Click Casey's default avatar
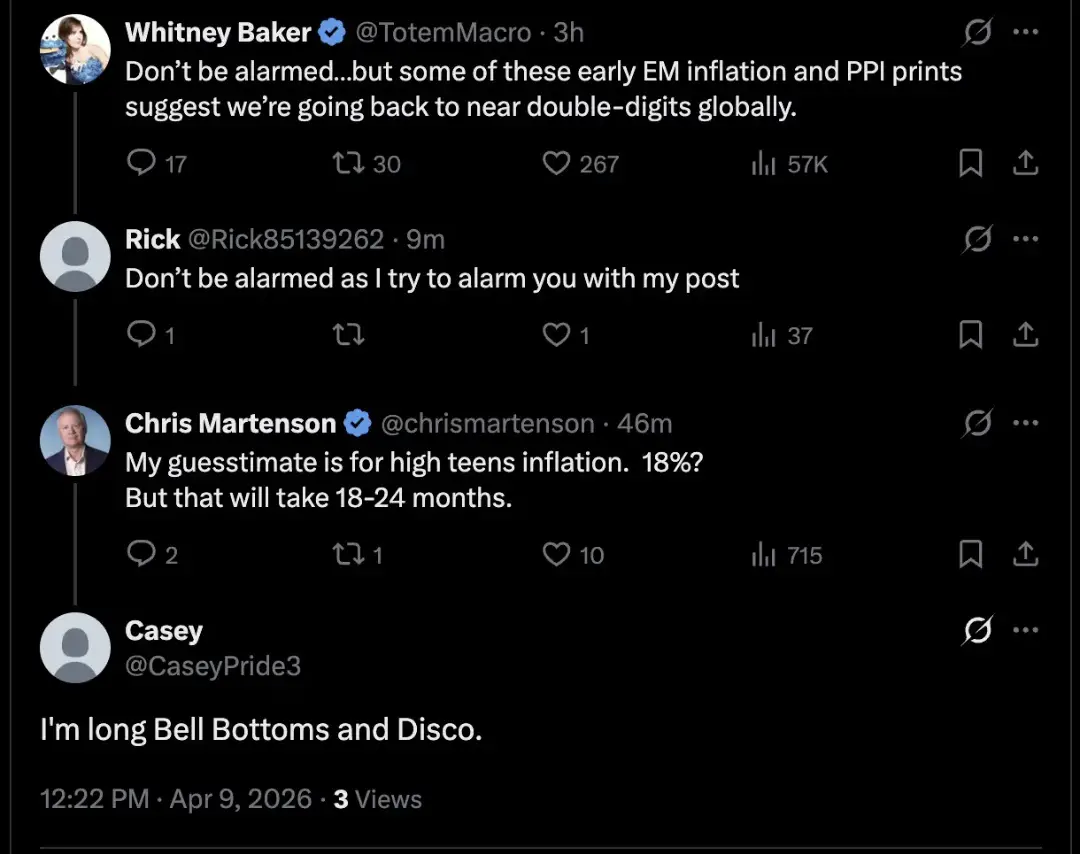The height and width of the screenshot is (854, 1080). point(75,647)
